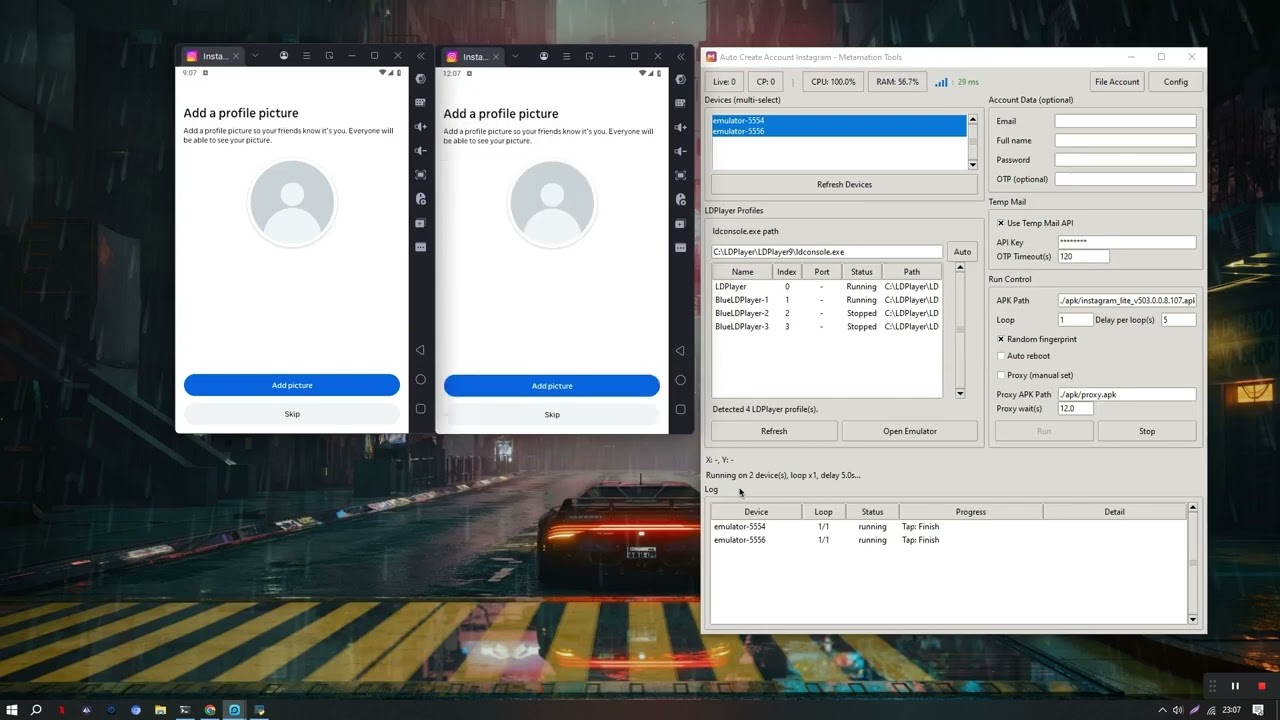
Task: Open account icon in right emulator title bar
Action: click(544, 56)
